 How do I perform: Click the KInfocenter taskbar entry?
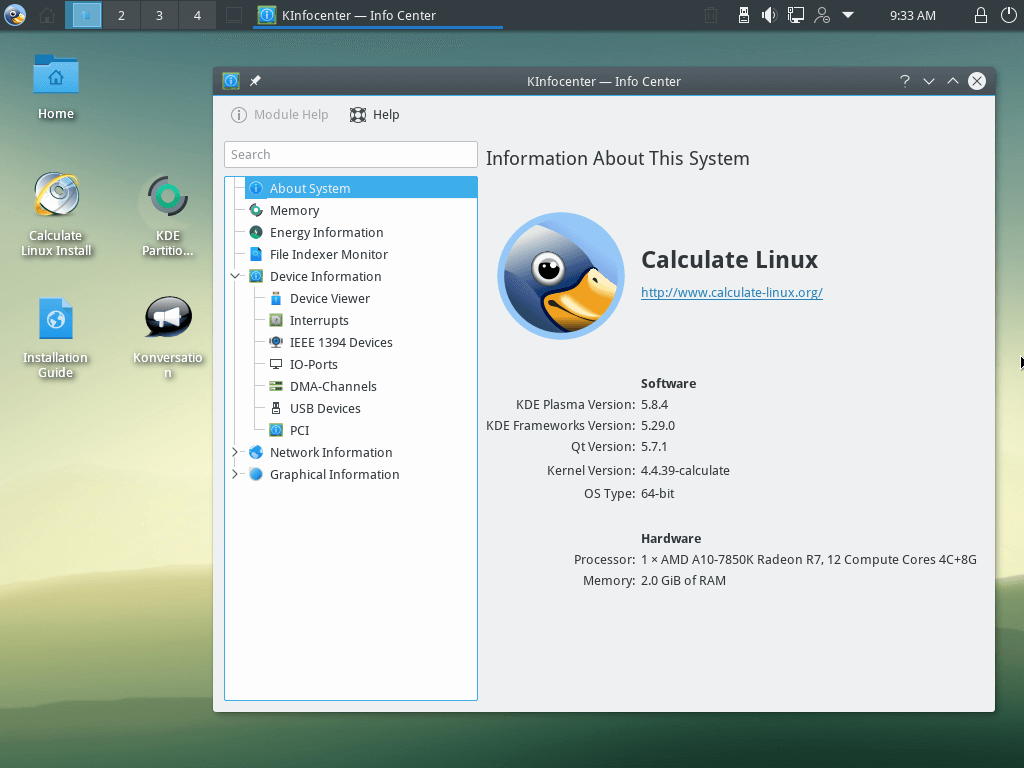tap(377, 15)
